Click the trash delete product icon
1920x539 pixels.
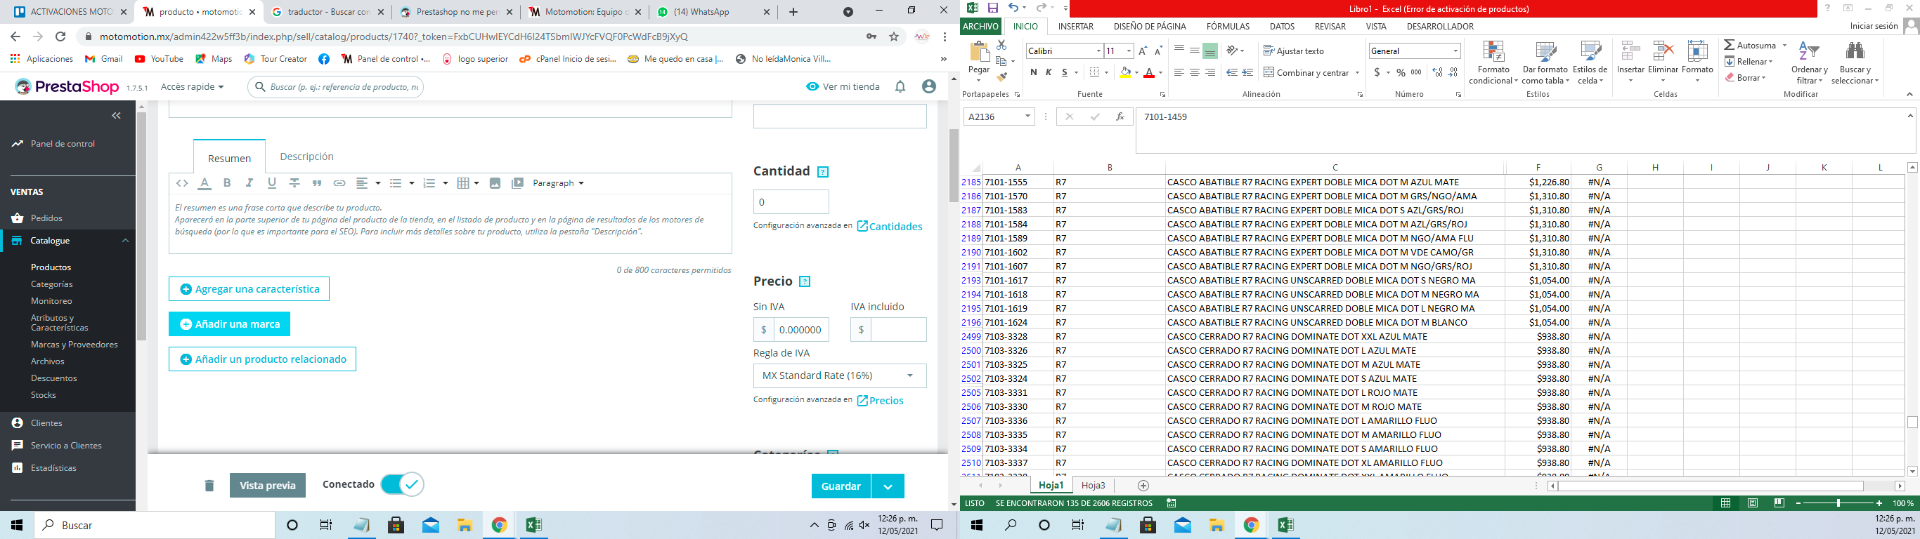(209, 486)
